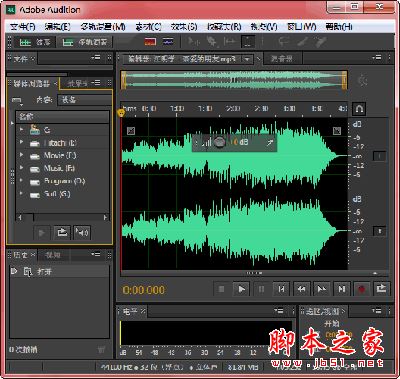This screenshot has height=379, width=400.
Task: Open the History panel options menu
Action: click(x=96, y=254)
